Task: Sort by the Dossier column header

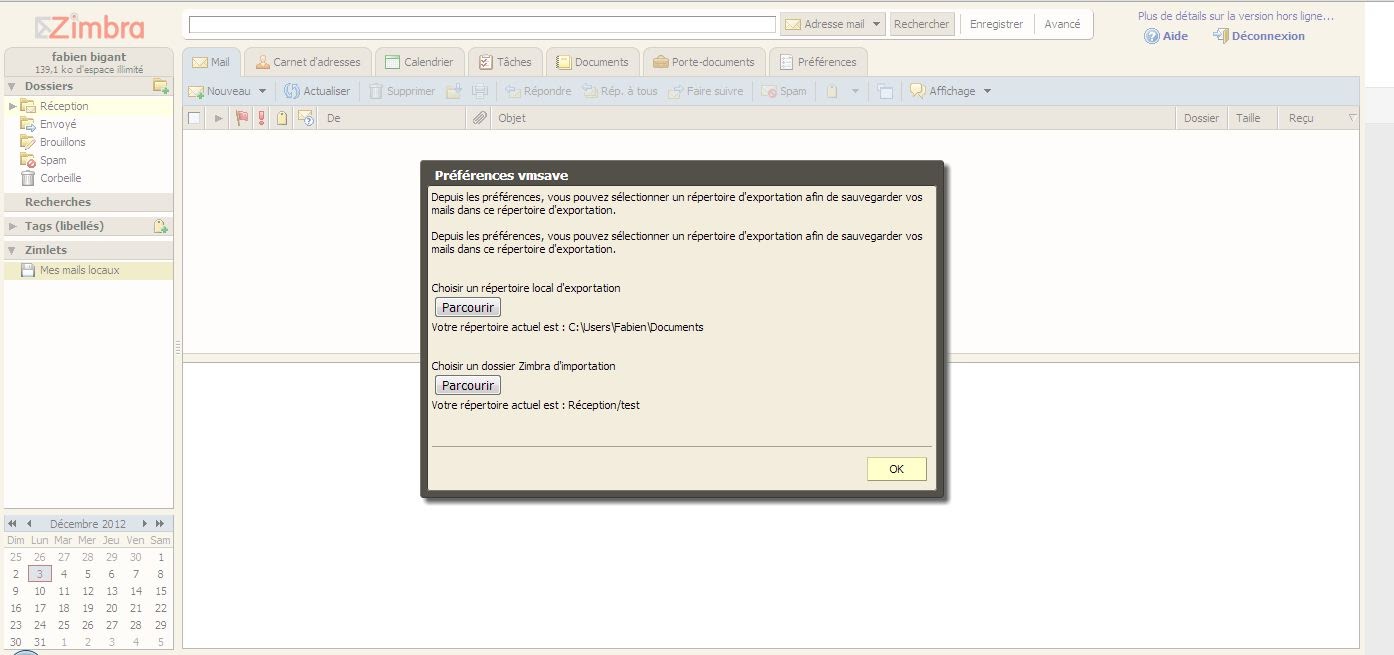Action: tap(1201, 118)
